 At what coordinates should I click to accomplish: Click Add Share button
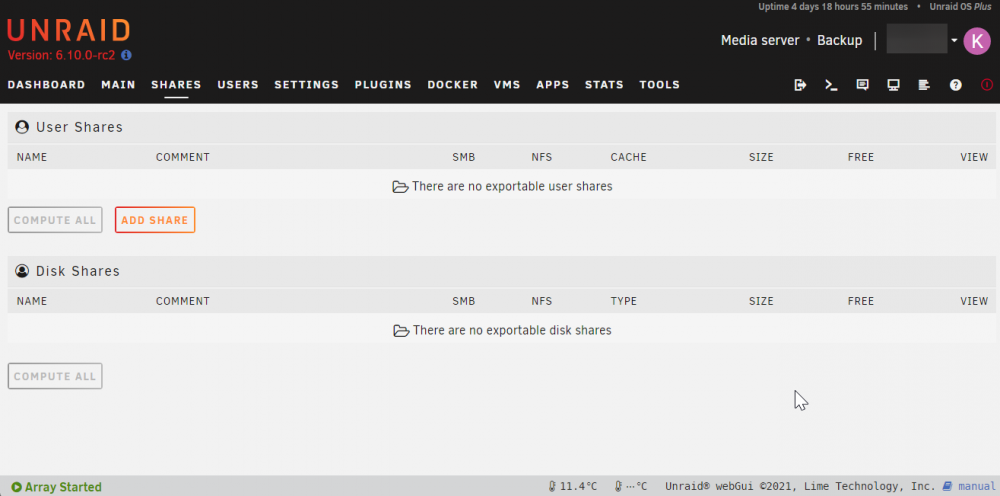click(x=155, y=220)
